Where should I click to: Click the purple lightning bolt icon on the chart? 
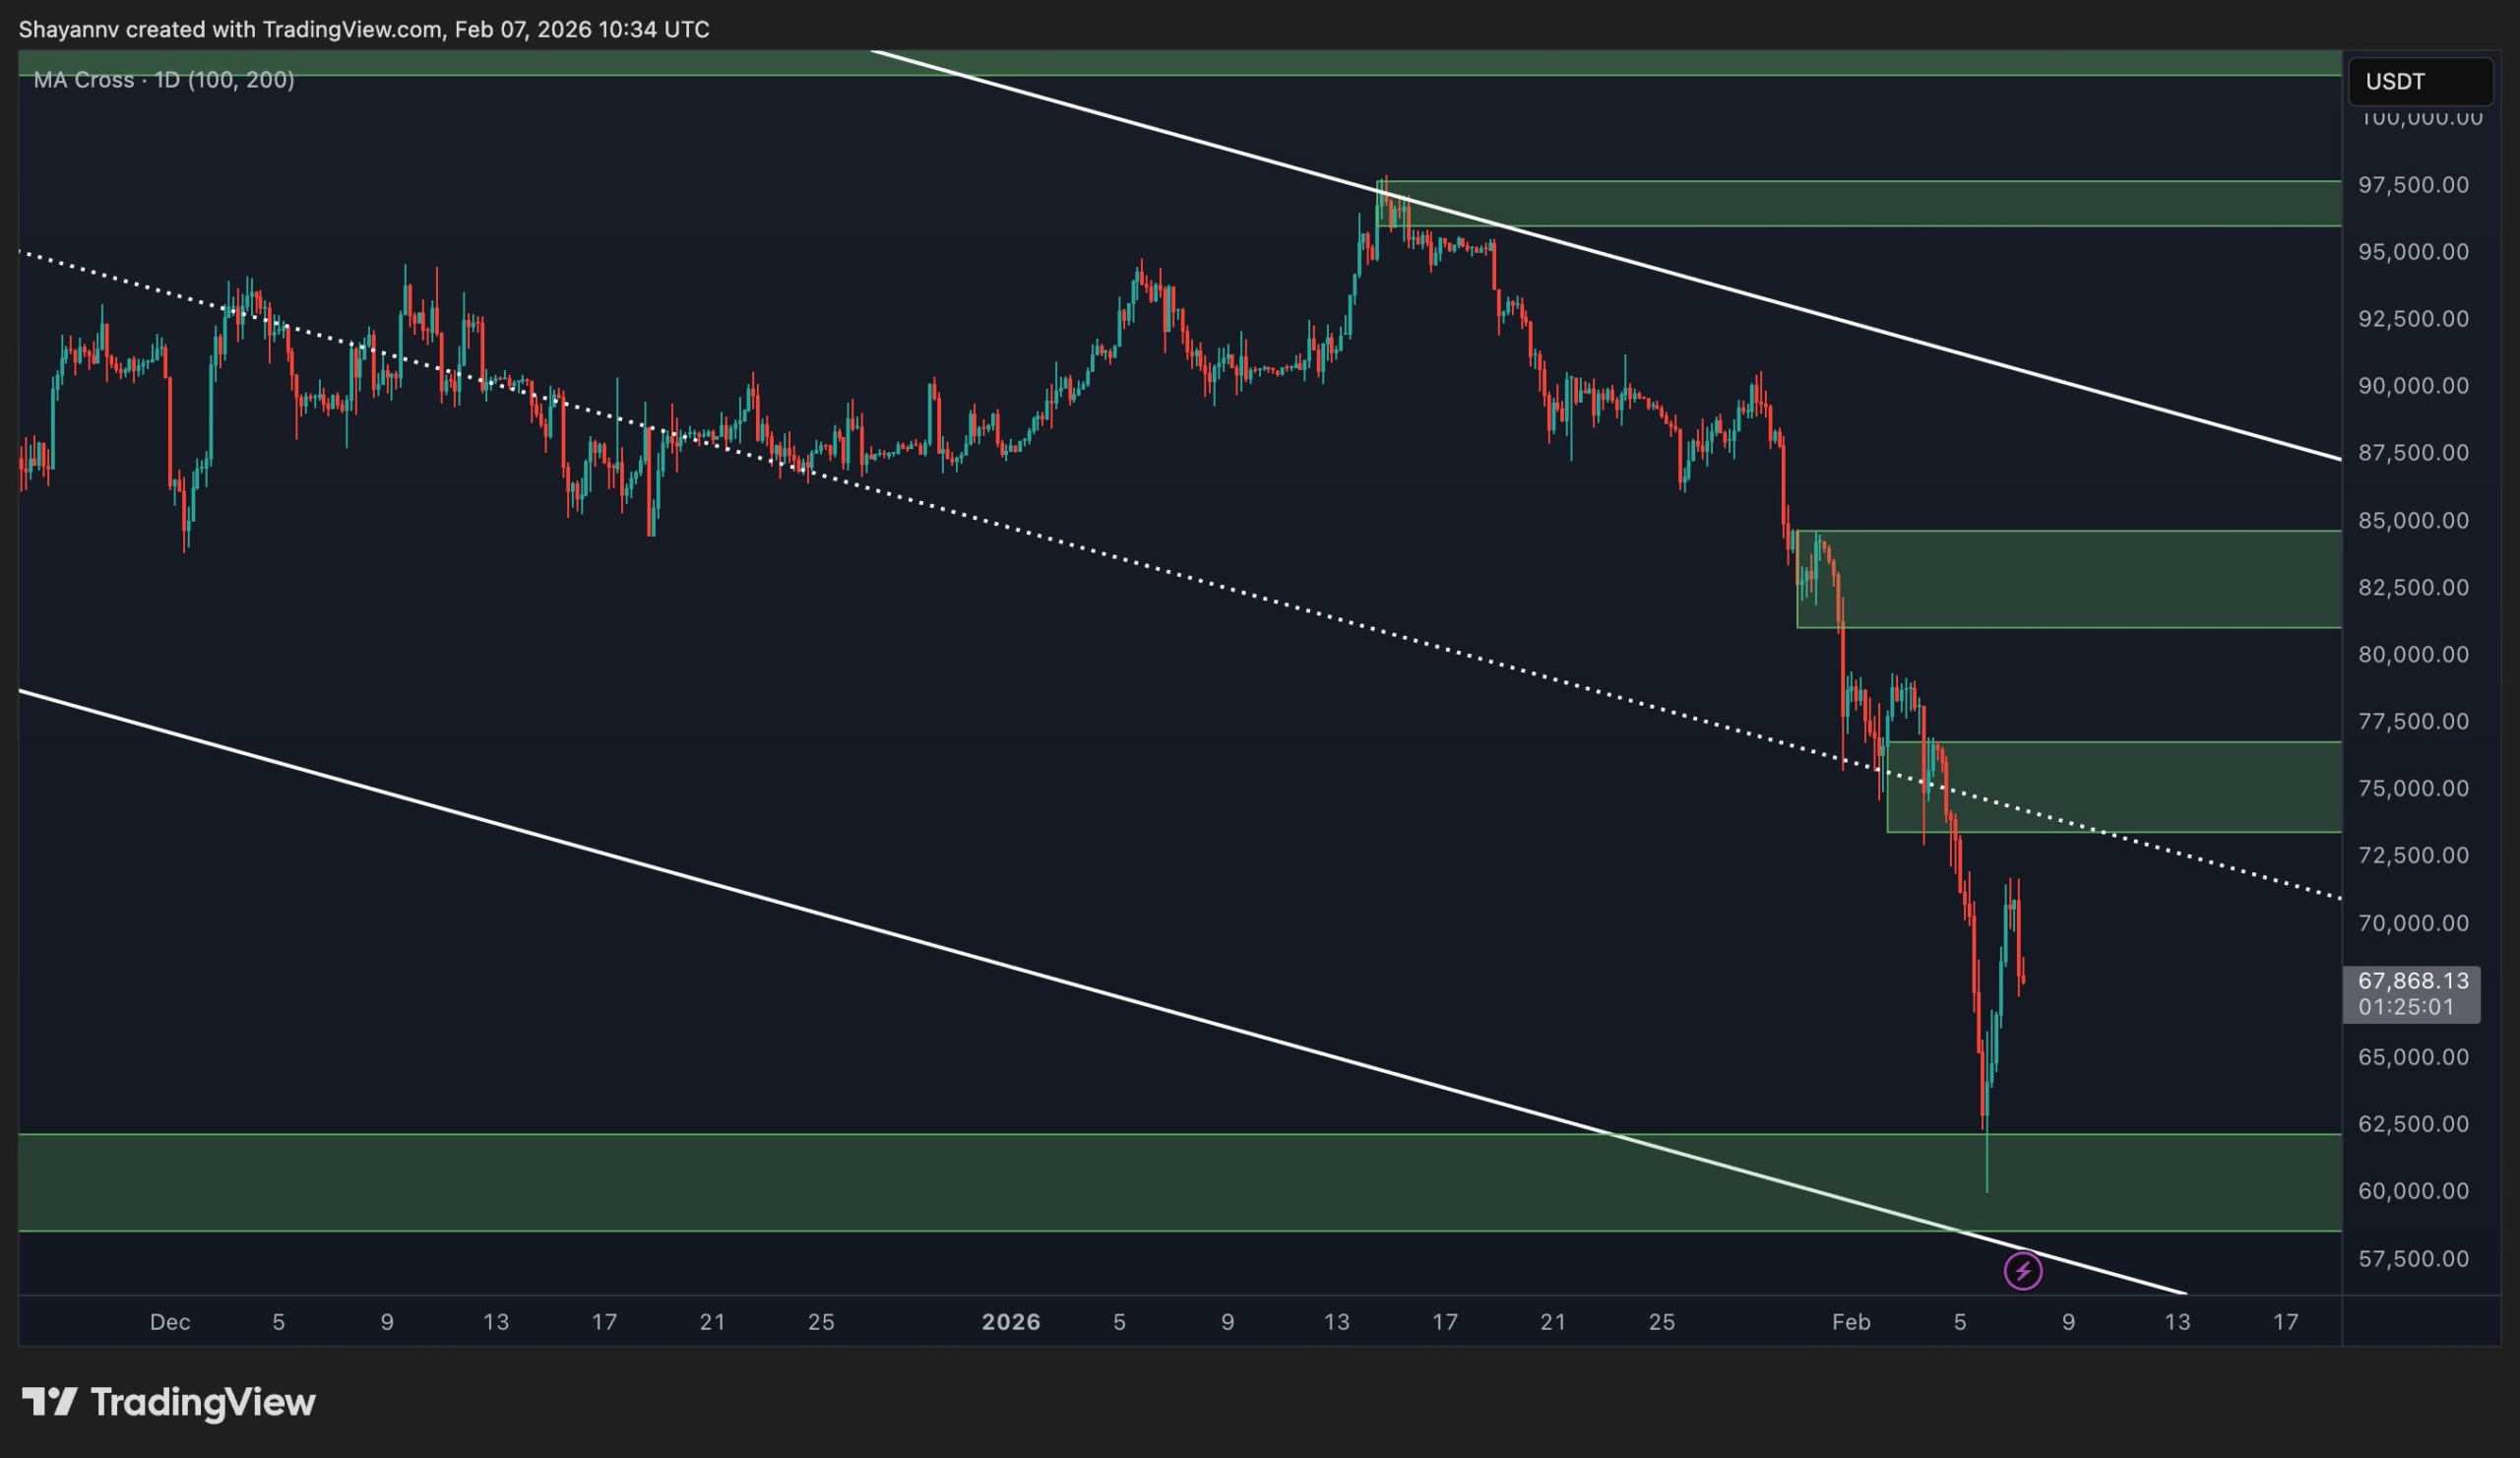2024,1270
